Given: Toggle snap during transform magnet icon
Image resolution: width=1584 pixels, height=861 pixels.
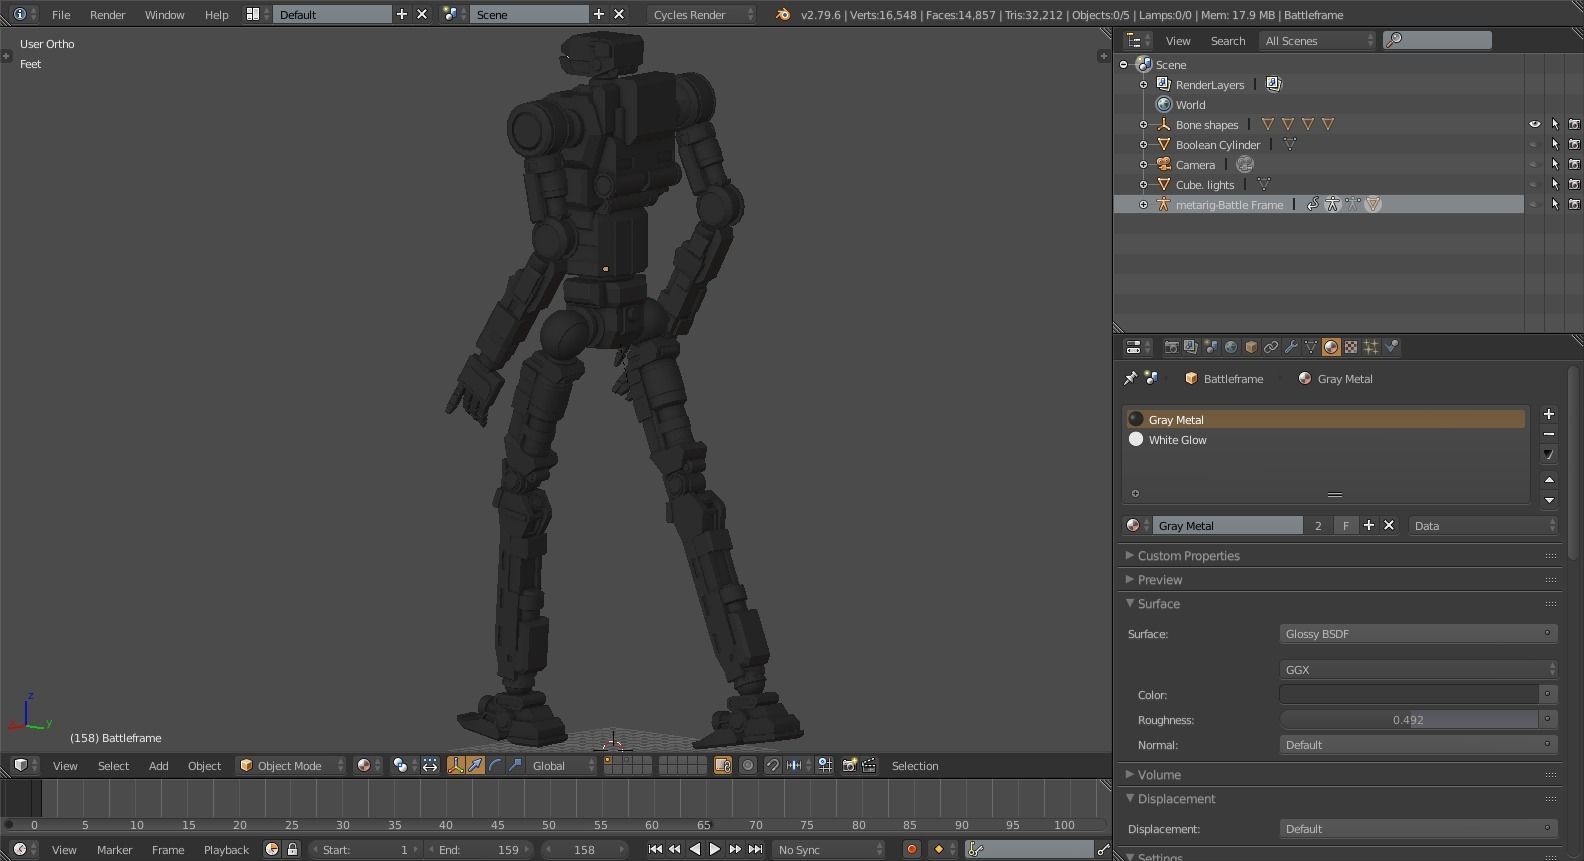Looking at the screenshot, I should (x=772, y=765).
